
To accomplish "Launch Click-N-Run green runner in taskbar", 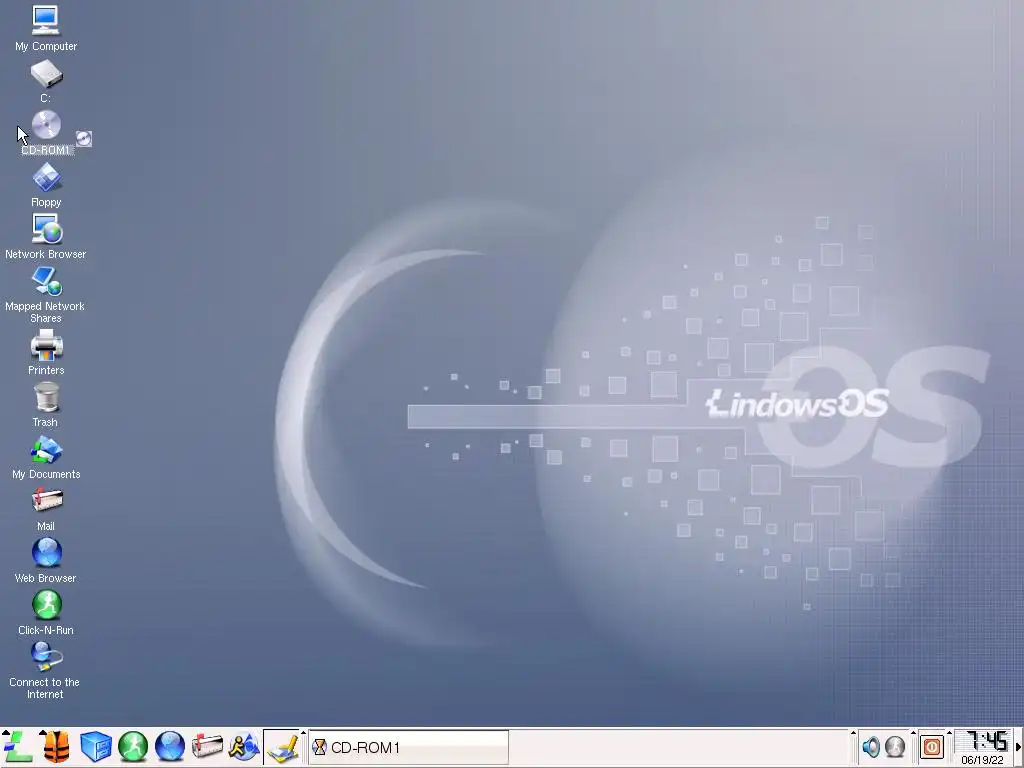I will pyautogui.click(x=133, y=746).
